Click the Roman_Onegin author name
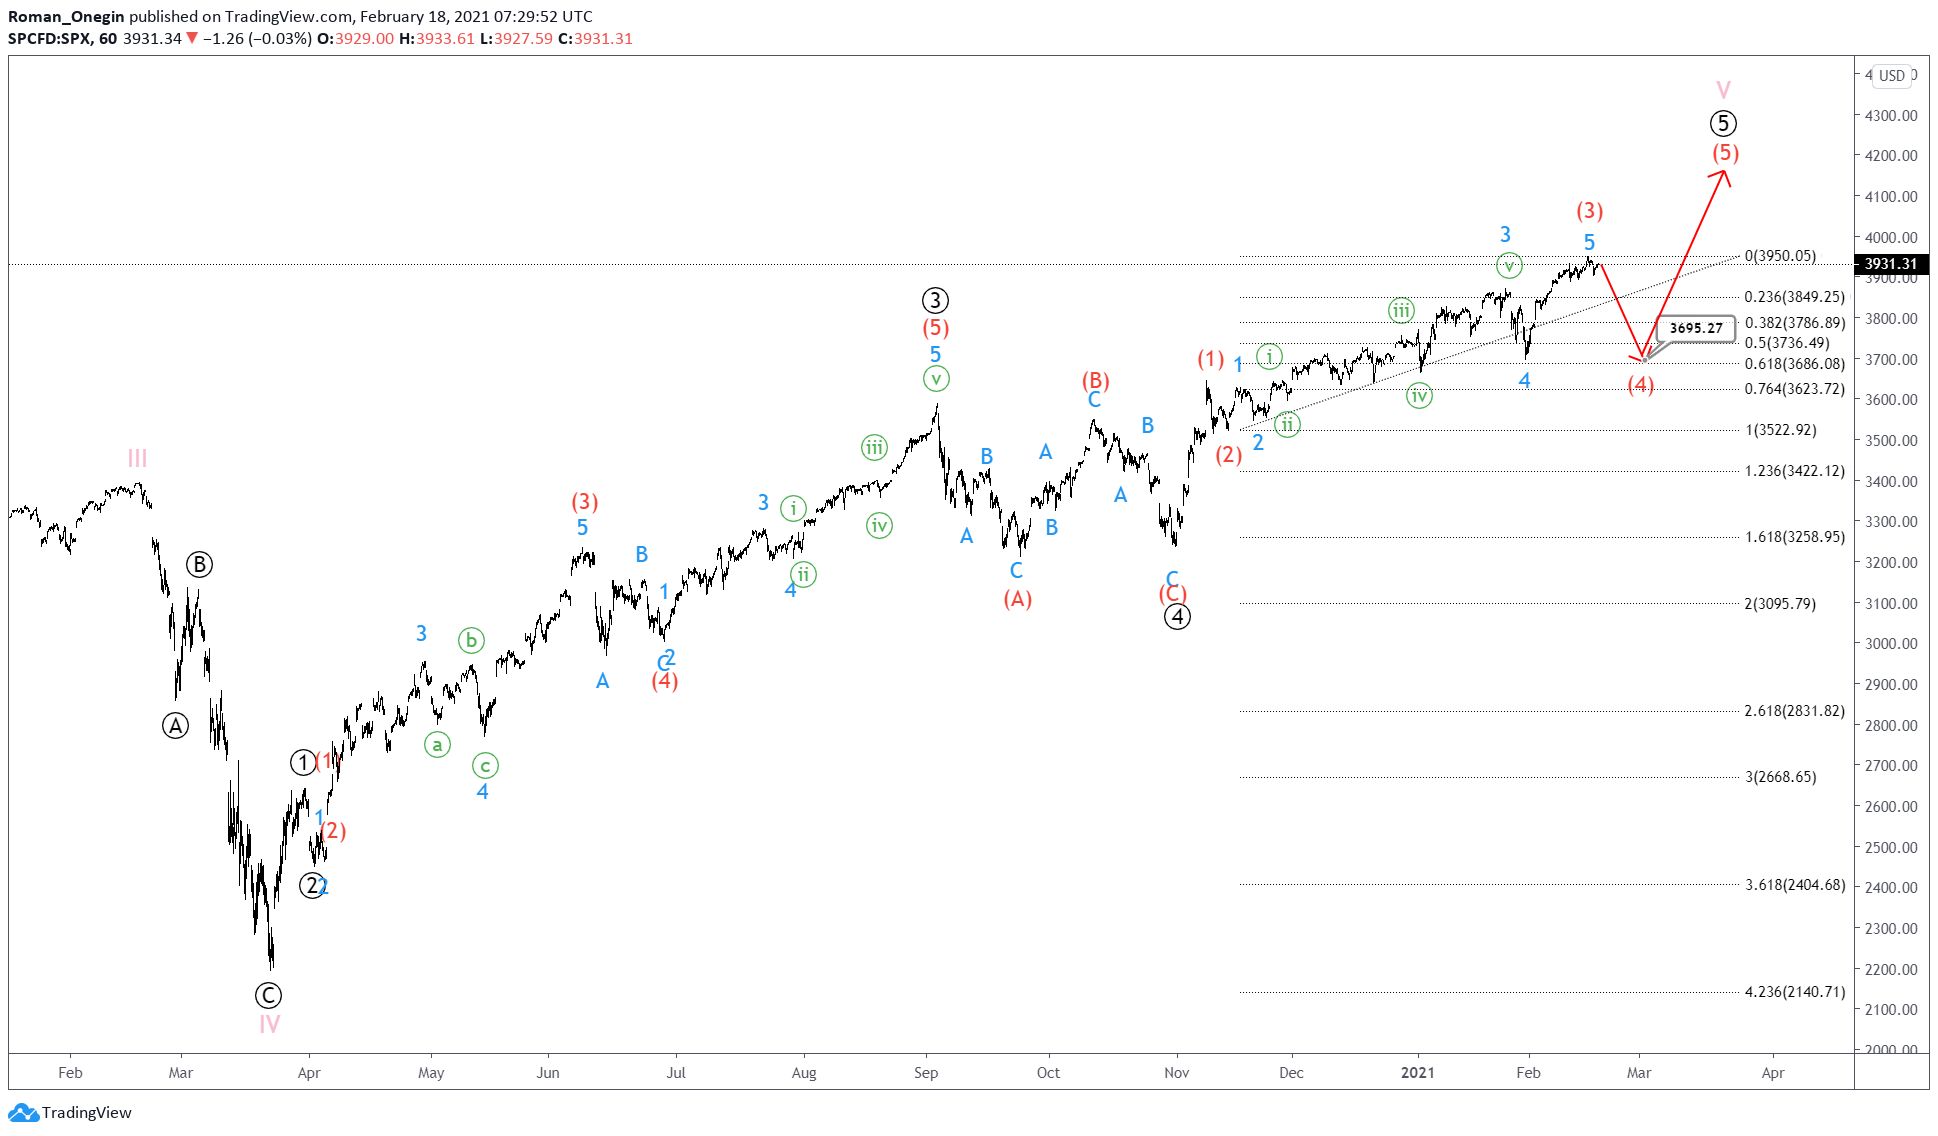This screenshot has height=1136, width=1938. coord(66,16)
